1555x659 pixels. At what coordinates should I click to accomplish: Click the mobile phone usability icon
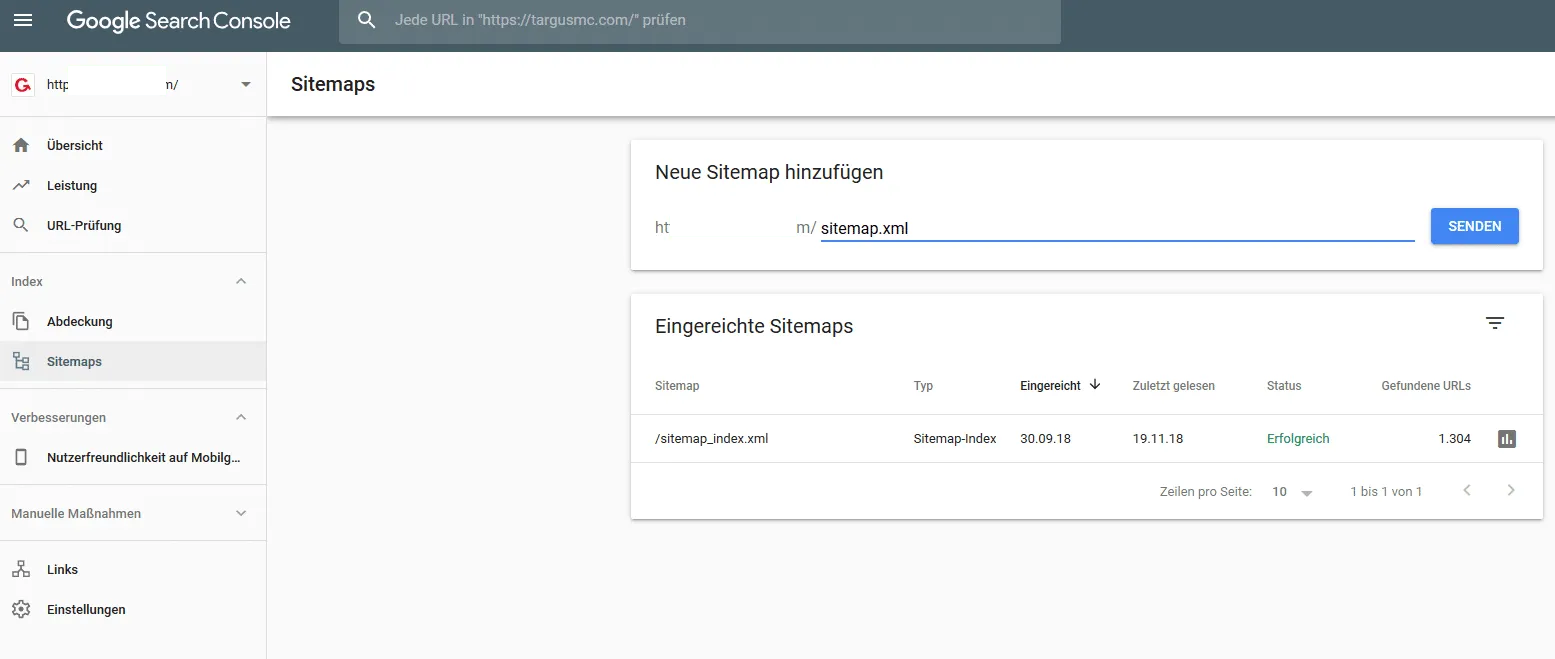(x=21, y=457)
